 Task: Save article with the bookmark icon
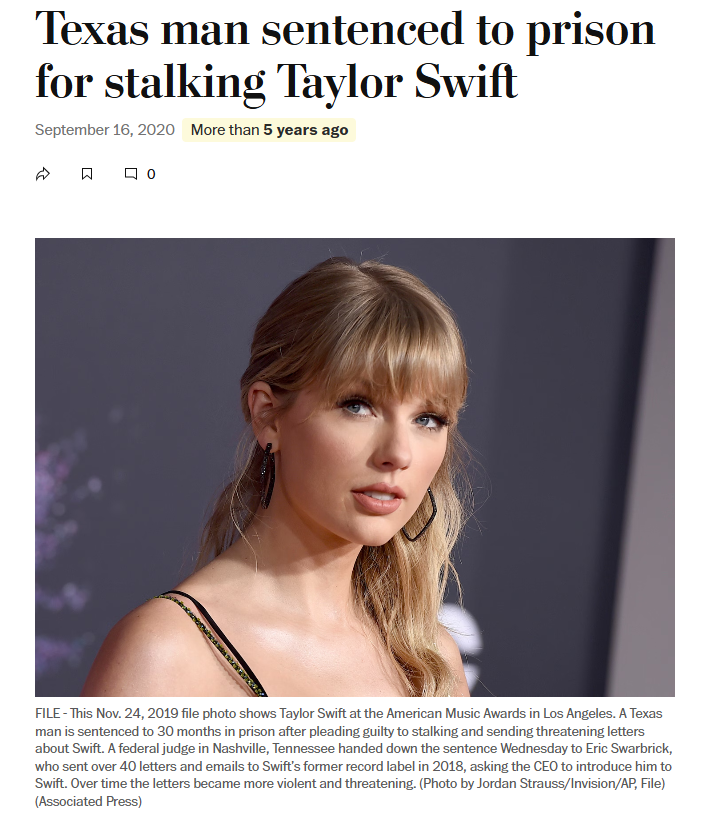(87, 174)
